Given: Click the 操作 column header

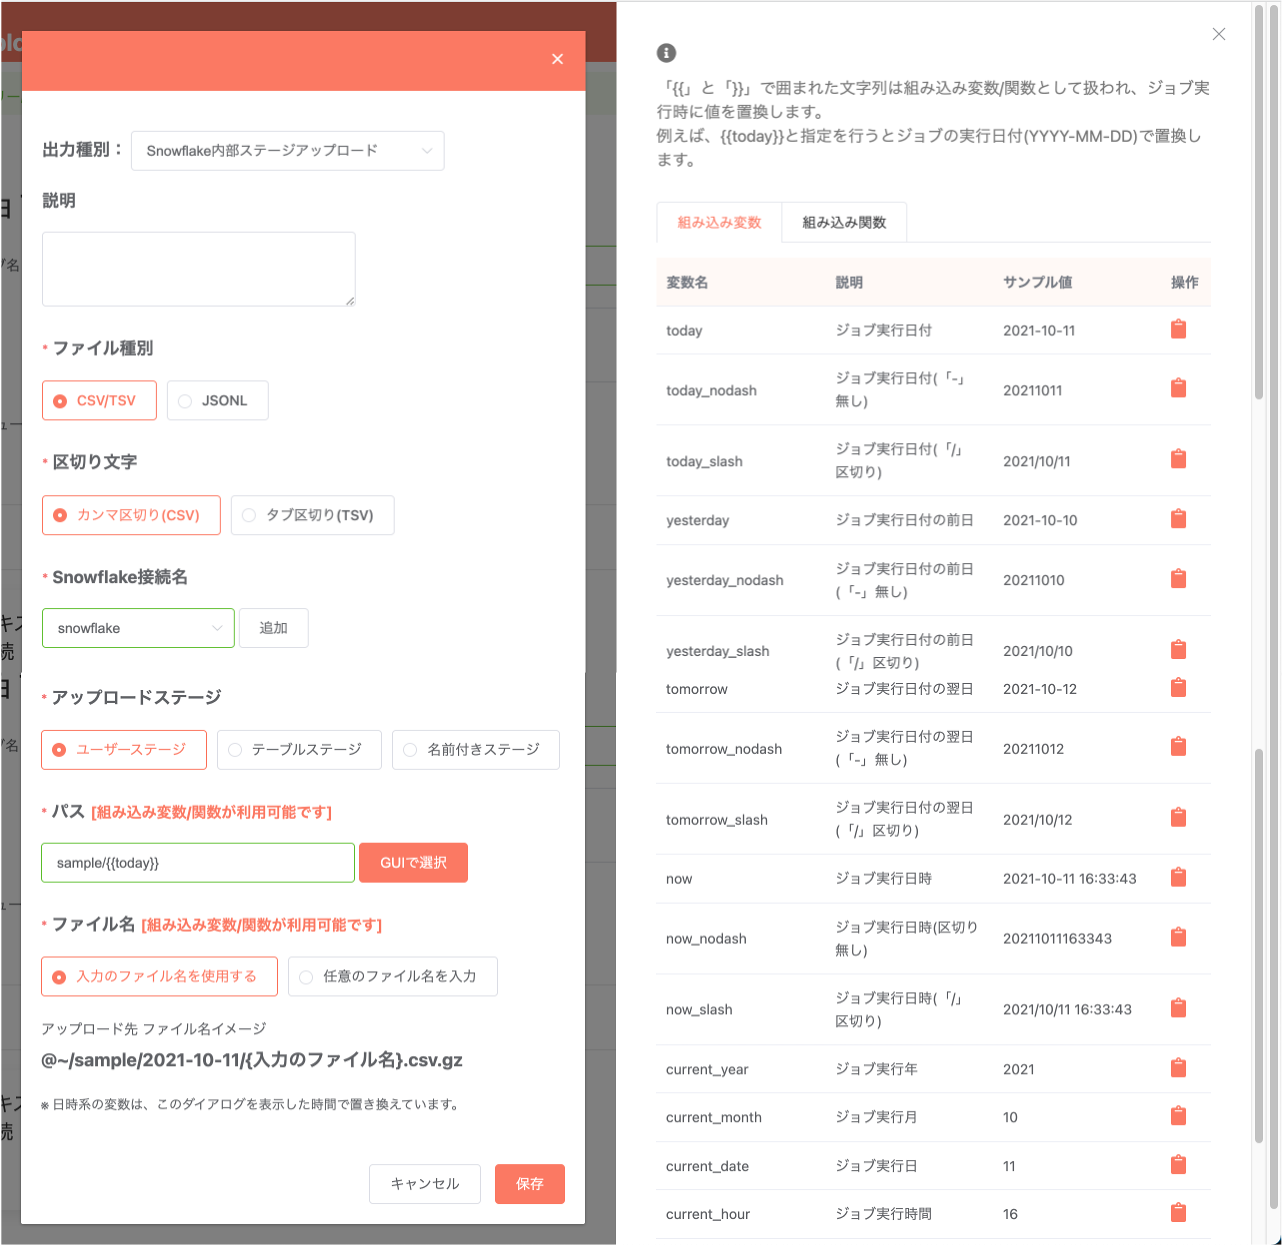Looking at the screenshot, I should [1184, 282].
